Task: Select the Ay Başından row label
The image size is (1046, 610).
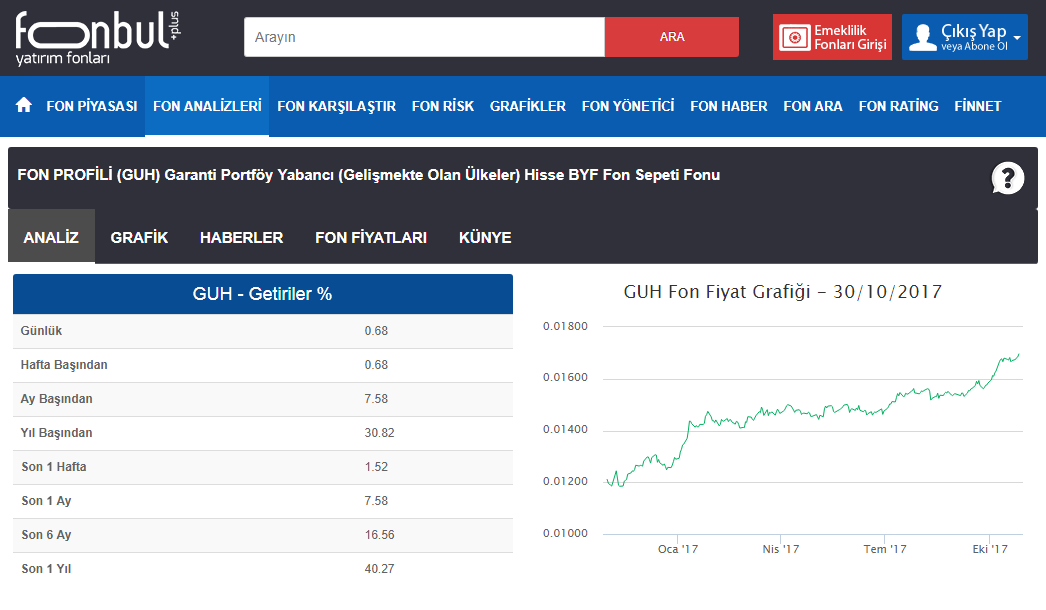Action: click(57, 399)
